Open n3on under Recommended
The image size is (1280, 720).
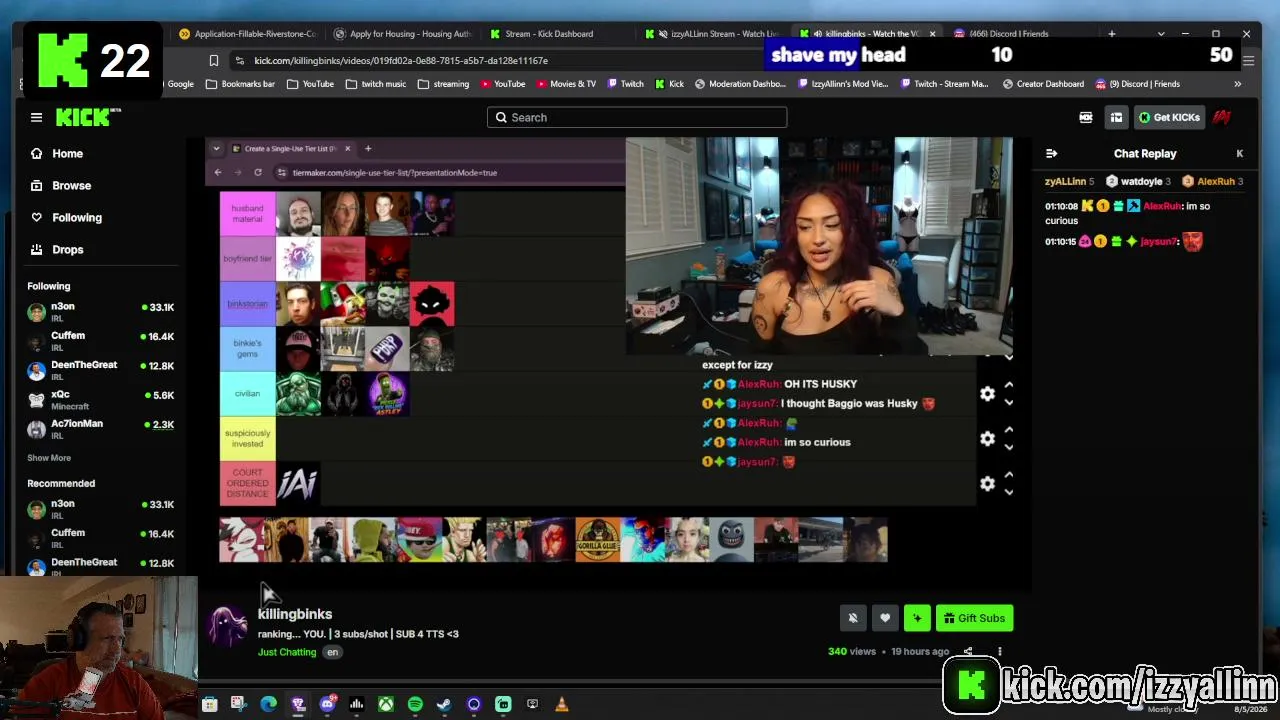pyautogui.click(x=100, y=509)
